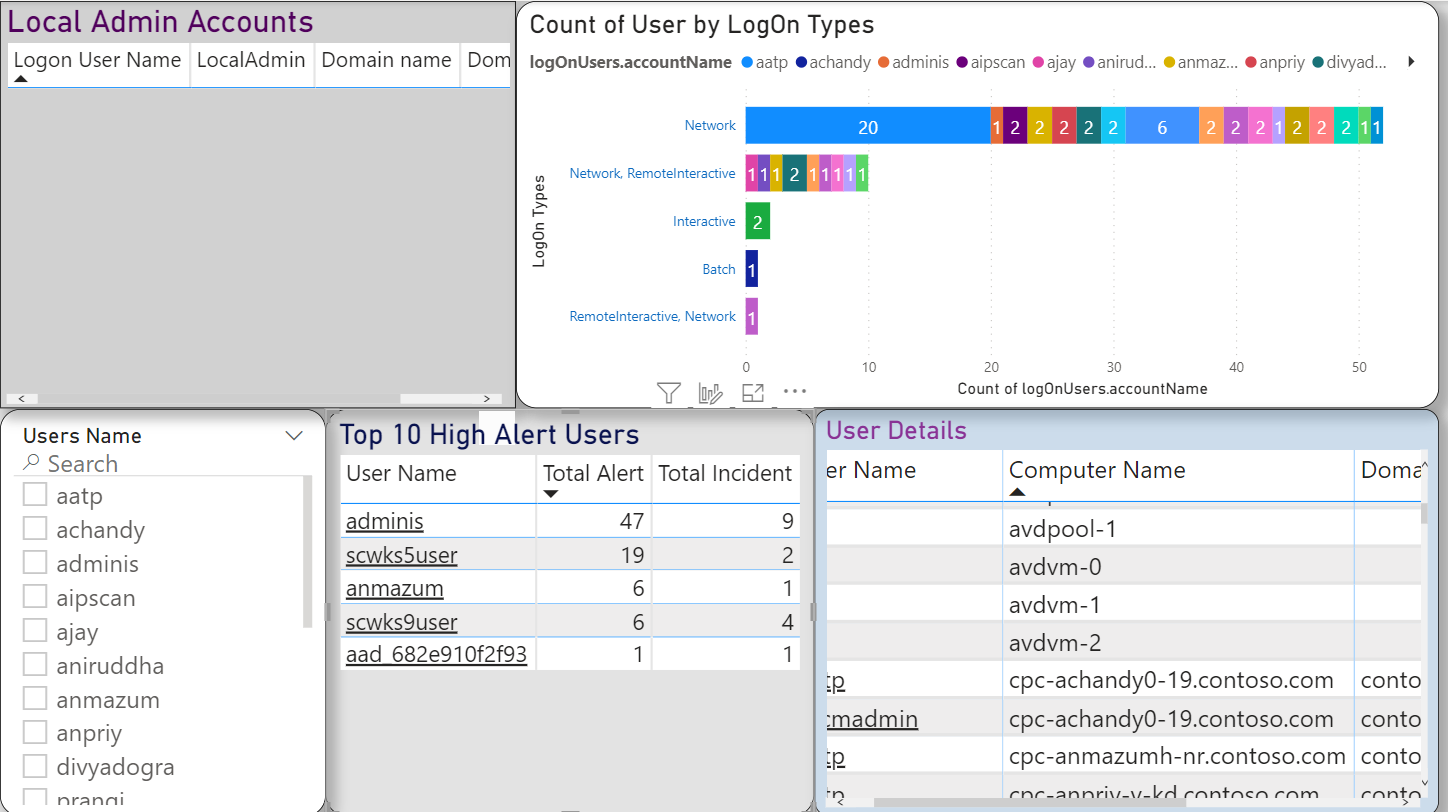Click the search magnifier icon in Users Name

31,463
